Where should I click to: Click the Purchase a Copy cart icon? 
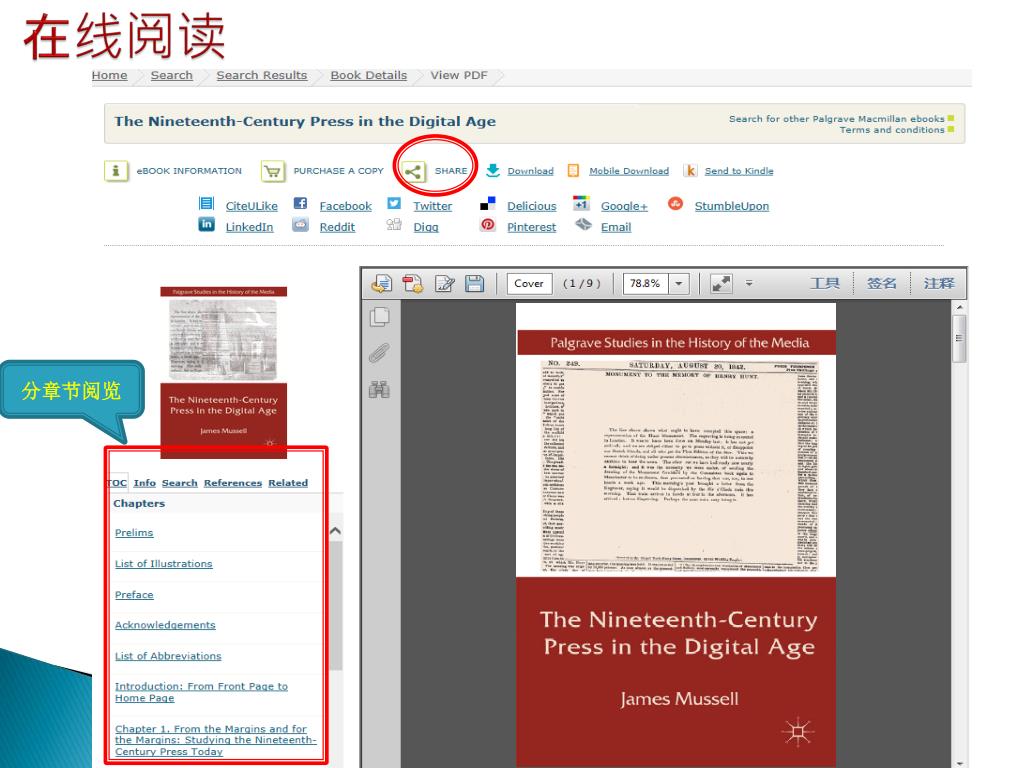[272, 171]
